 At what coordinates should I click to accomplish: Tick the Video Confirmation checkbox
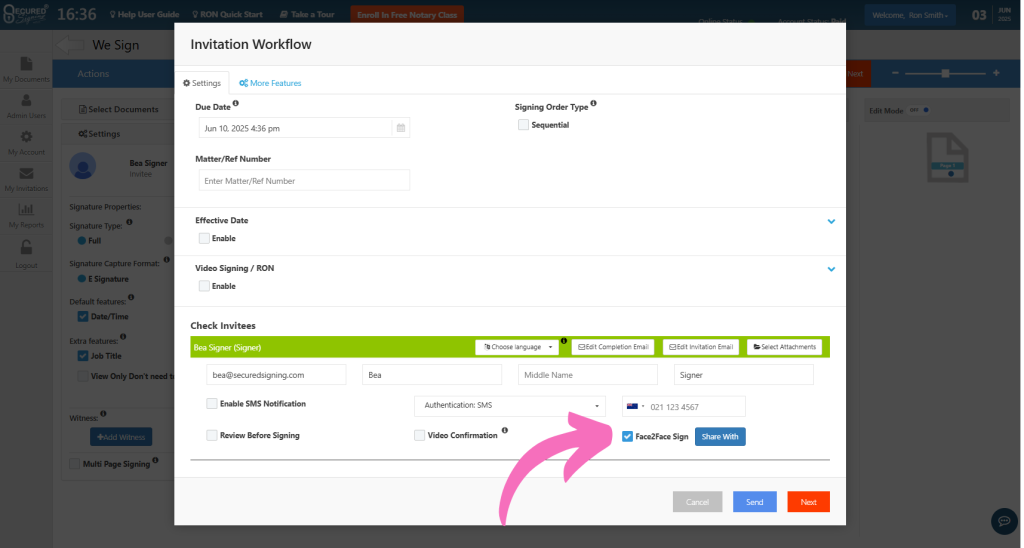[x=419, y=435]
